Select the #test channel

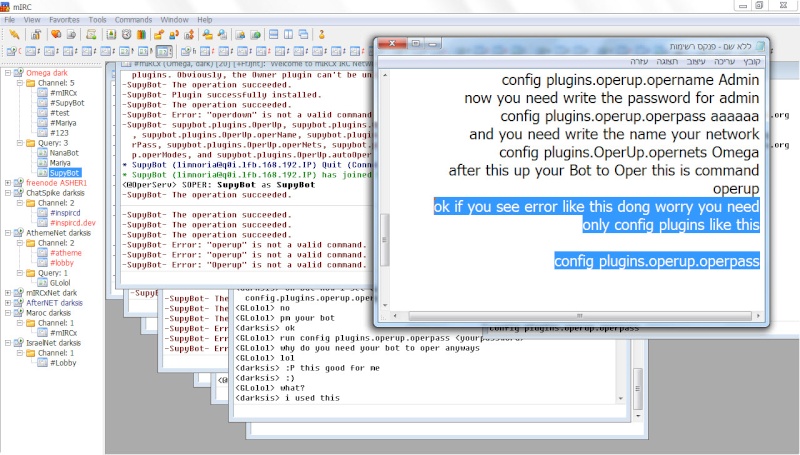pos(60,113)
